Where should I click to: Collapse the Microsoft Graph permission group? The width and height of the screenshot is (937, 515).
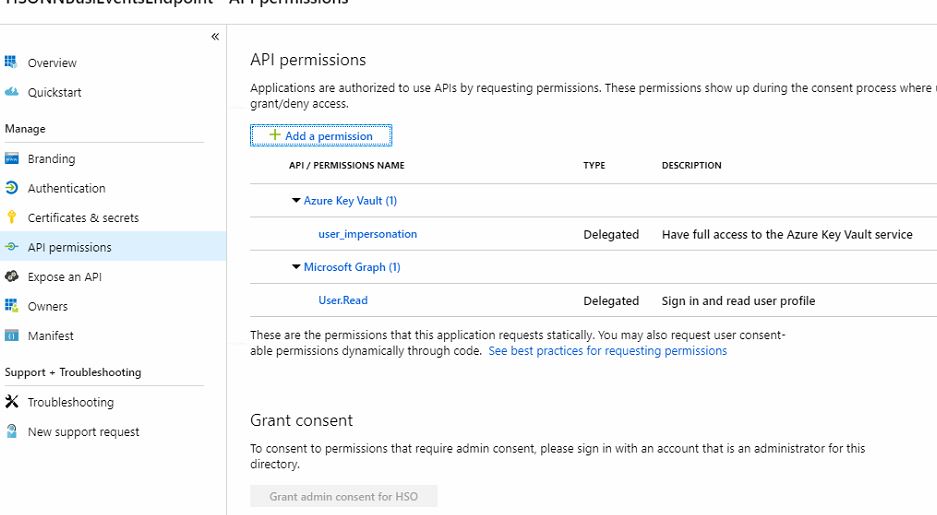296,267
